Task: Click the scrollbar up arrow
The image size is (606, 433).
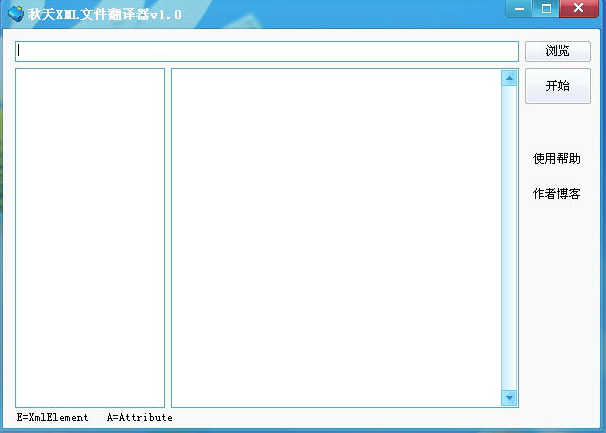Action: click(509, 78)
